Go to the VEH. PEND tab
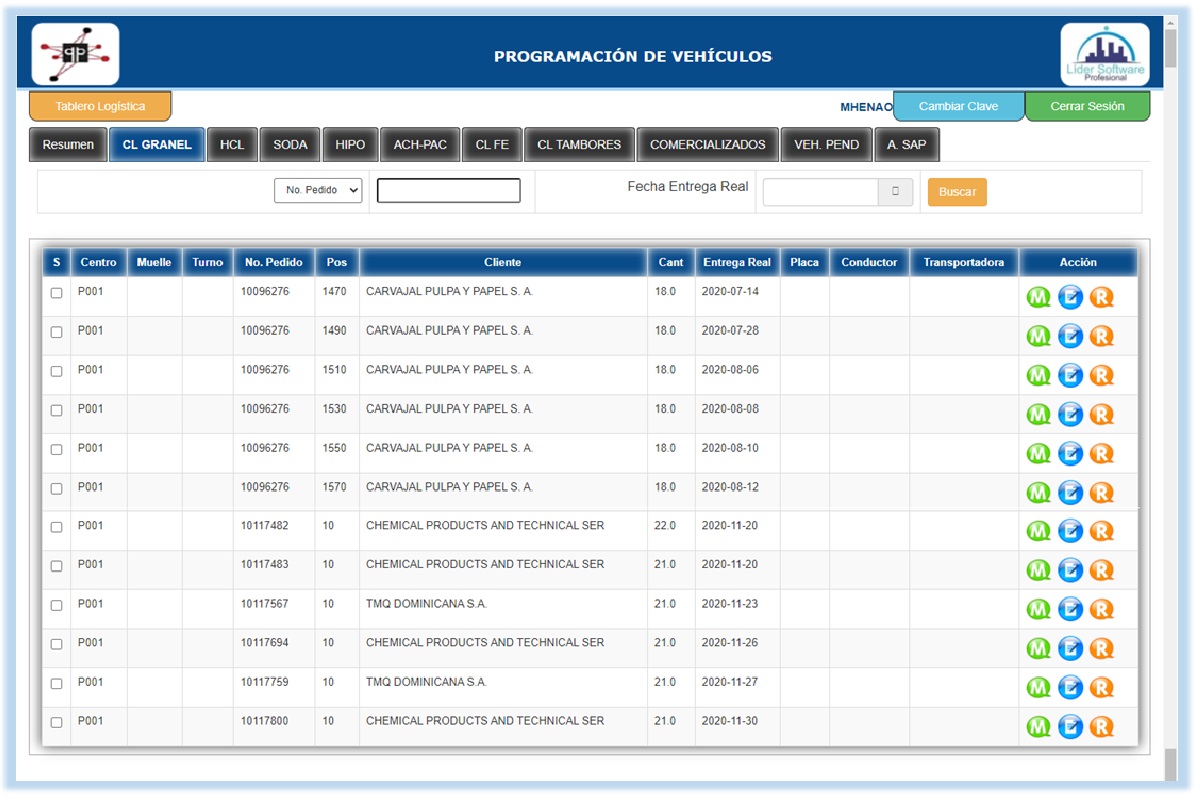1200x800 pixels. click(x=826, y=145)
